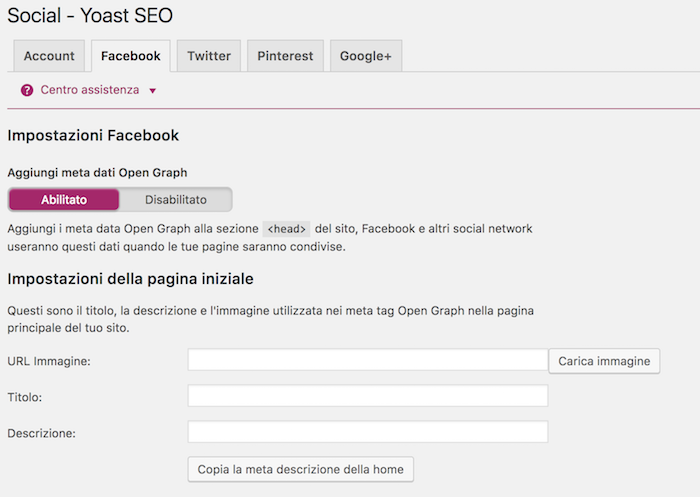Select the Facebook tab
This screenshot has width=700, height=497.
130,56
